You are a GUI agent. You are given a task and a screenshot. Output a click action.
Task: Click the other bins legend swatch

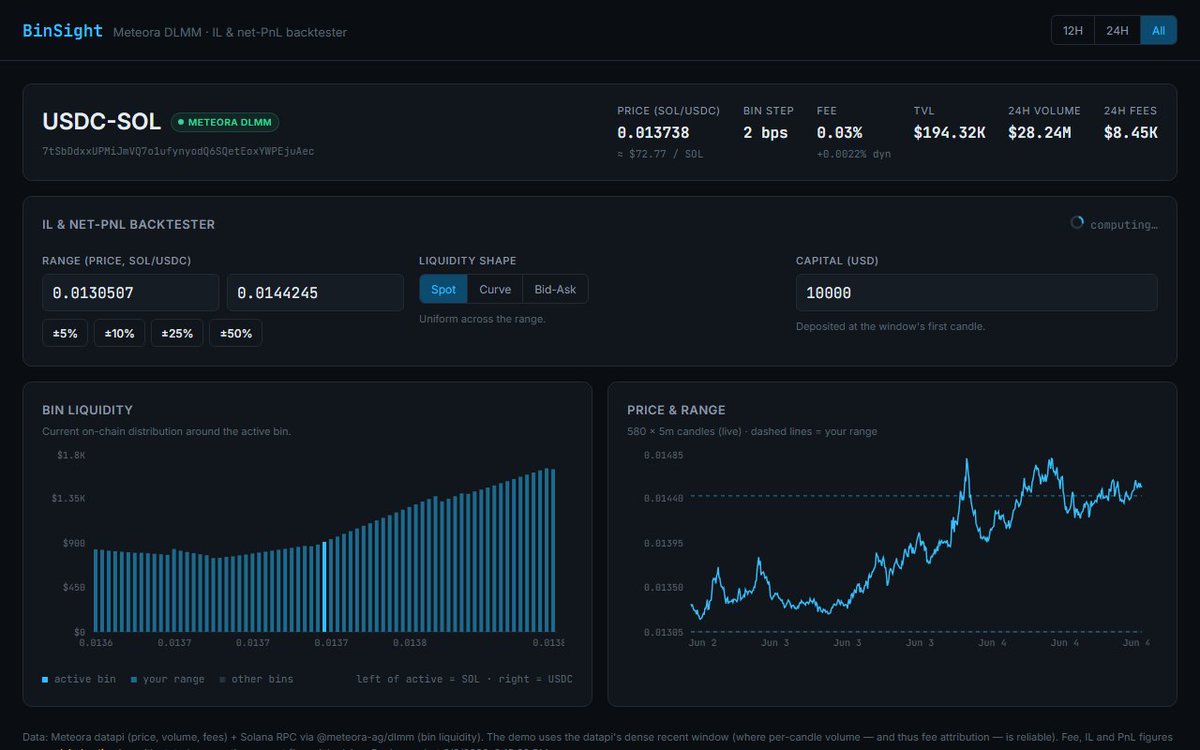coord(222,680)
